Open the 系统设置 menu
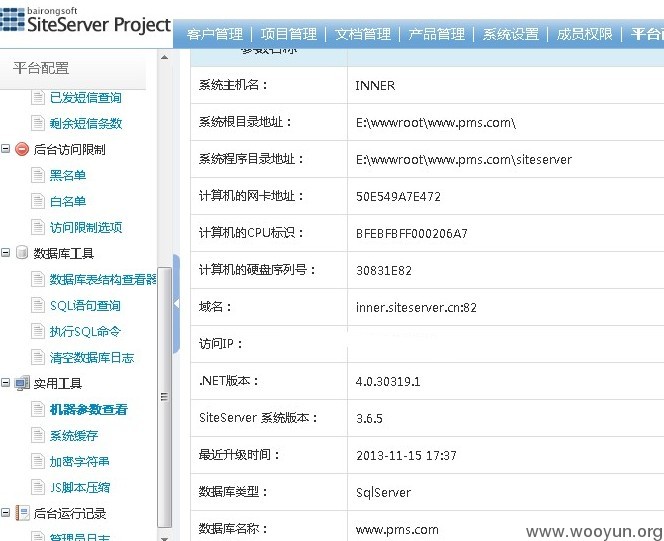This screenshot has height=541, width=664. coord(511,34)
